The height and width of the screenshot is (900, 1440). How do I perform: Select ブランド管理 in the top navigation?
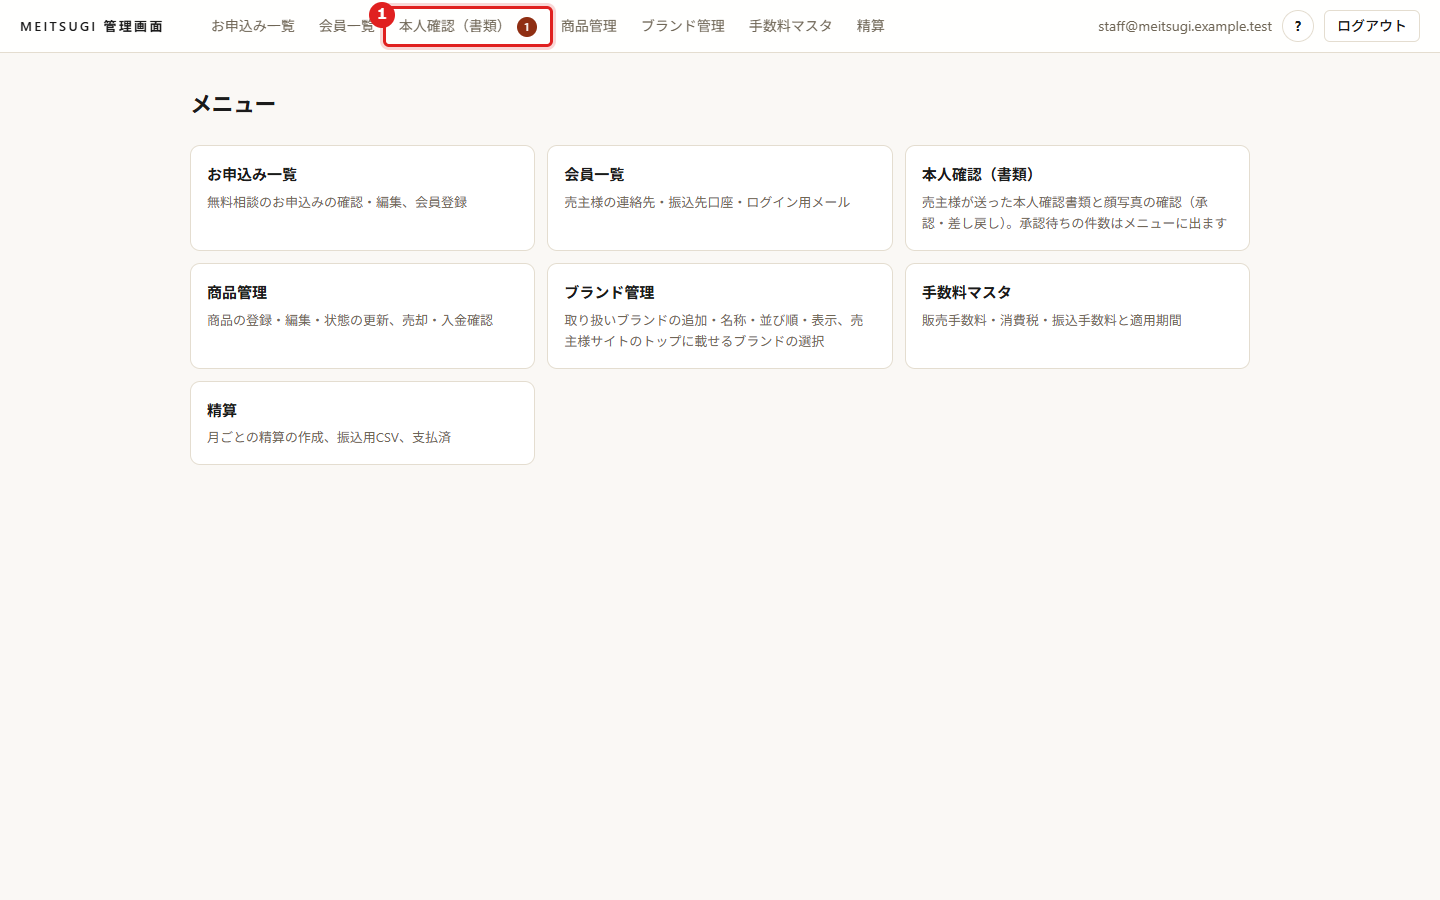pos(683,26)
